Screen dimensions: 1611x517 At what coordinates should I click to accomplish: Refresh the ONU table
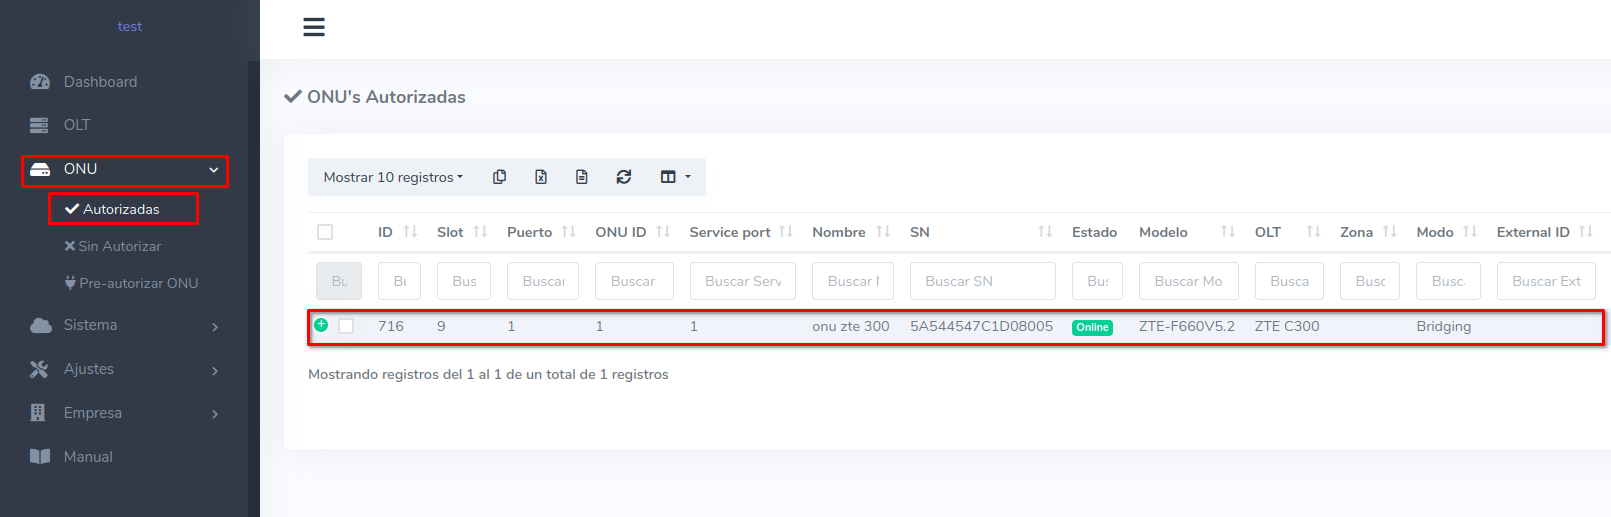pyautogui.click(x=623, y=177)
